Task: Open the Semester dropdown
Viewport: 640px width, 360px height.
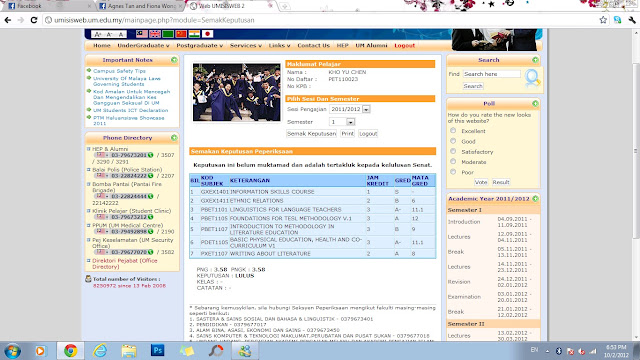Action: pos(342,122)
